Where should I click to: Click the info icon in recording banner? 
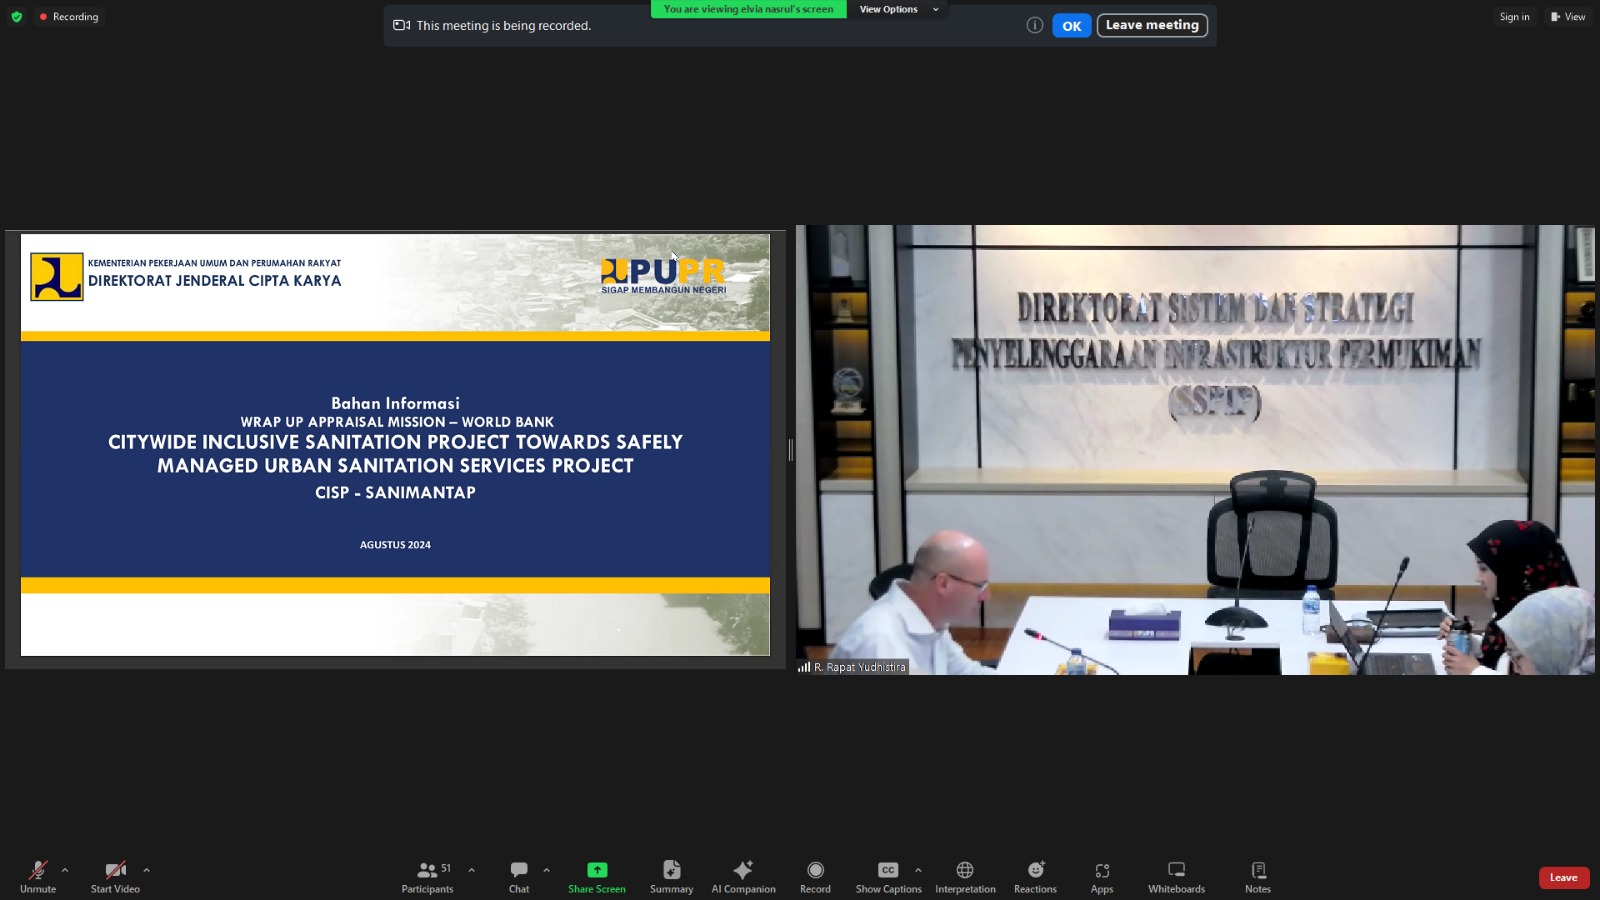(x=1035, y=25)
